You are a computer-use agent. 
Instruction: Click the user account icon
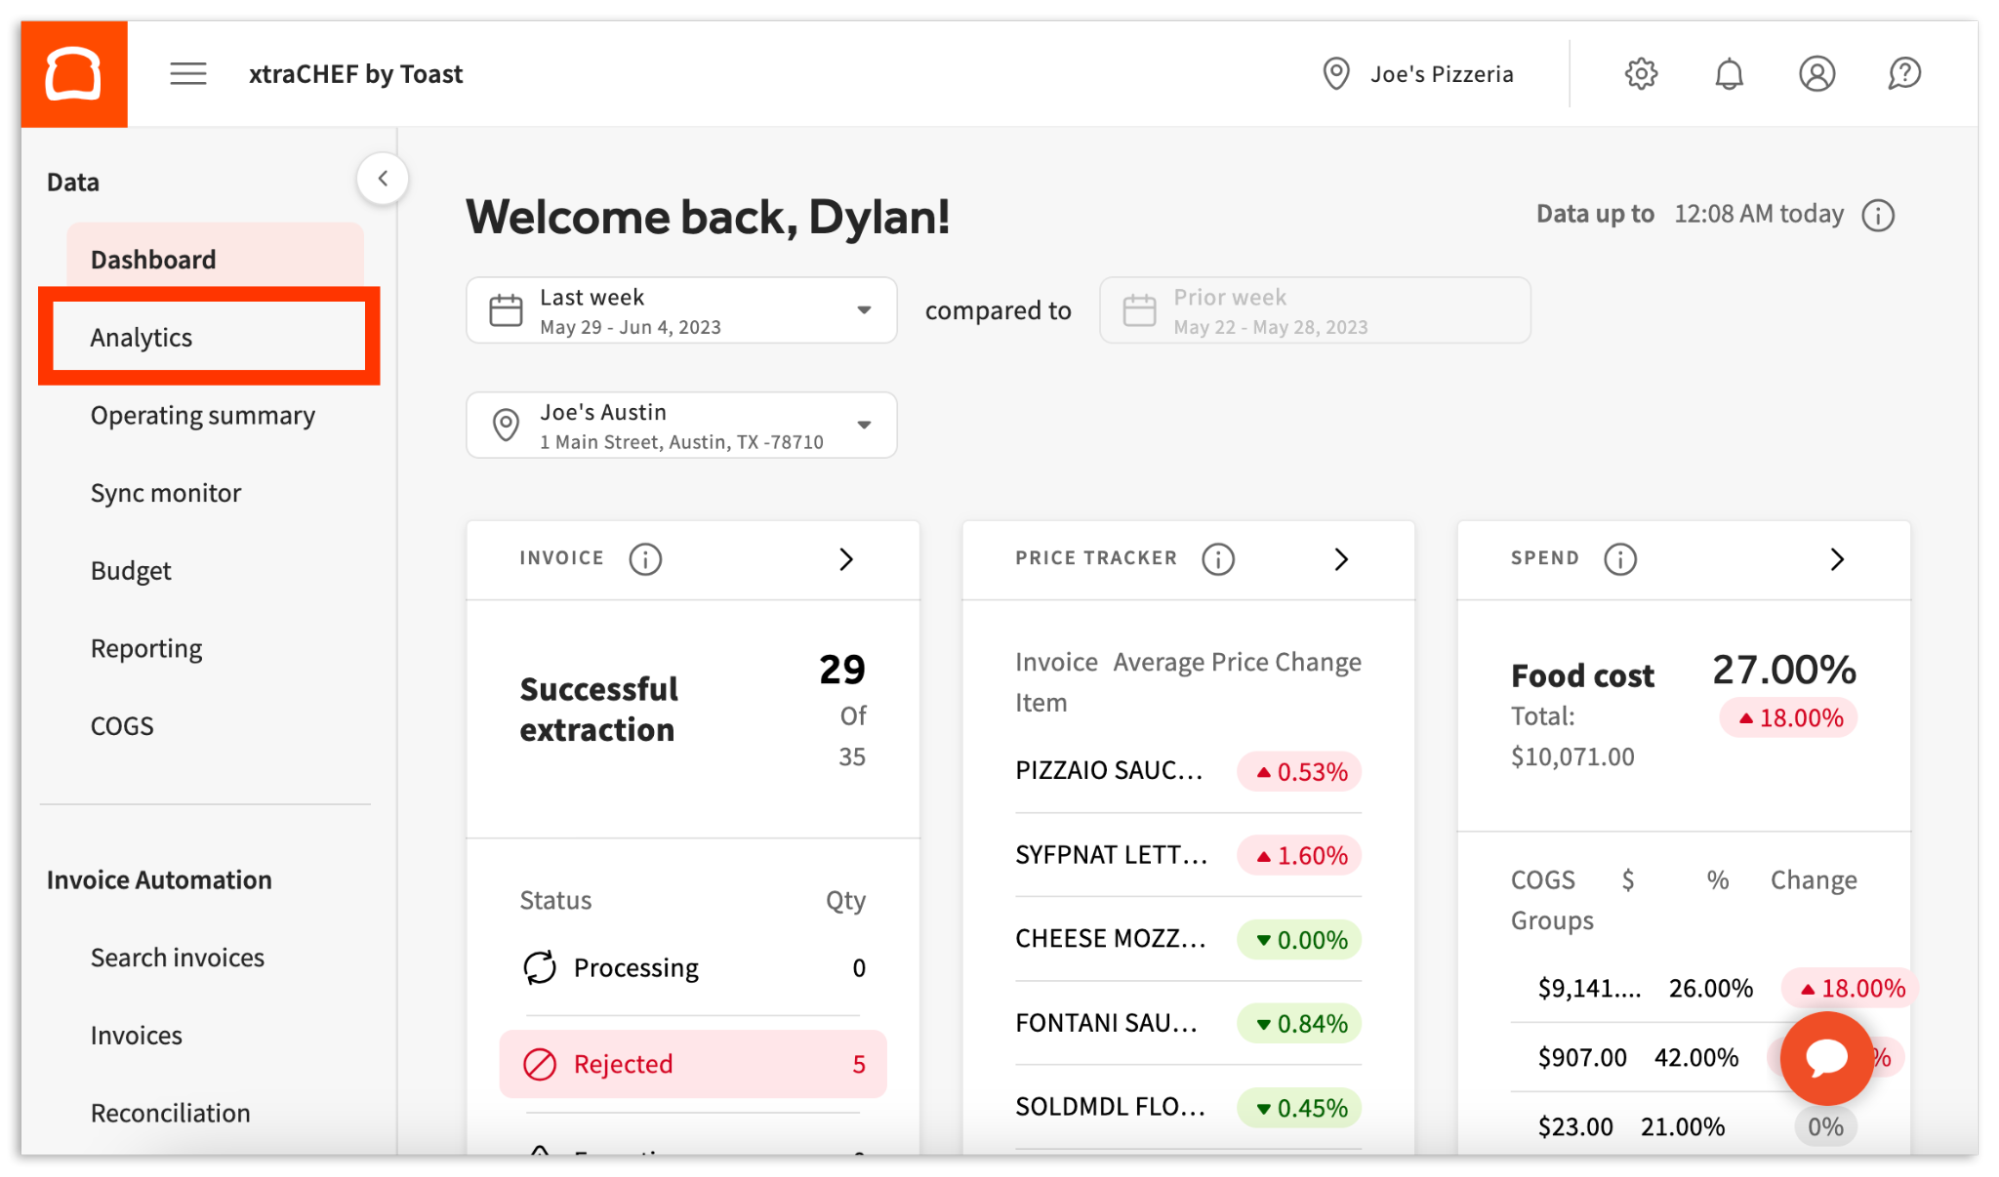click(x=1817, y=73)
